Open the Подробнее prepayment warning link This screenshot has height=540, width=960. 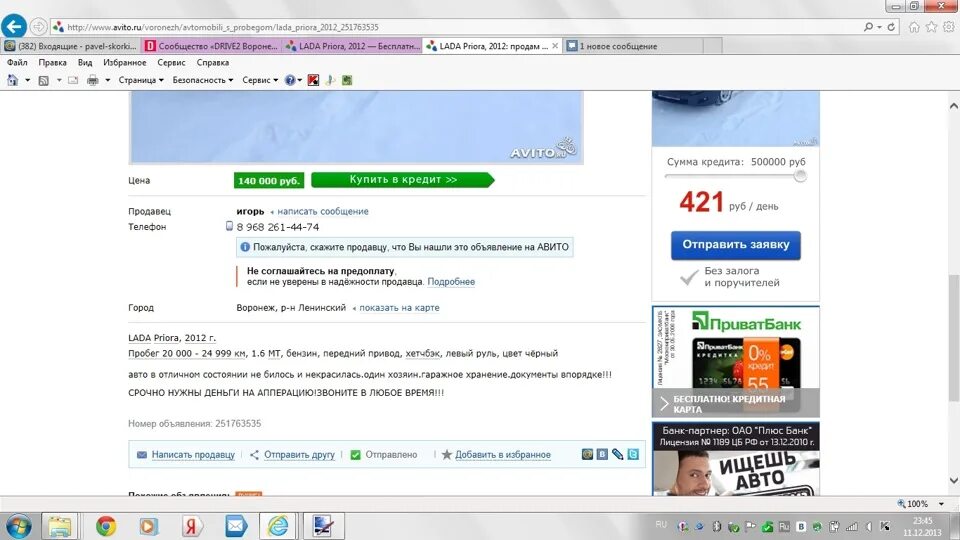451,282
